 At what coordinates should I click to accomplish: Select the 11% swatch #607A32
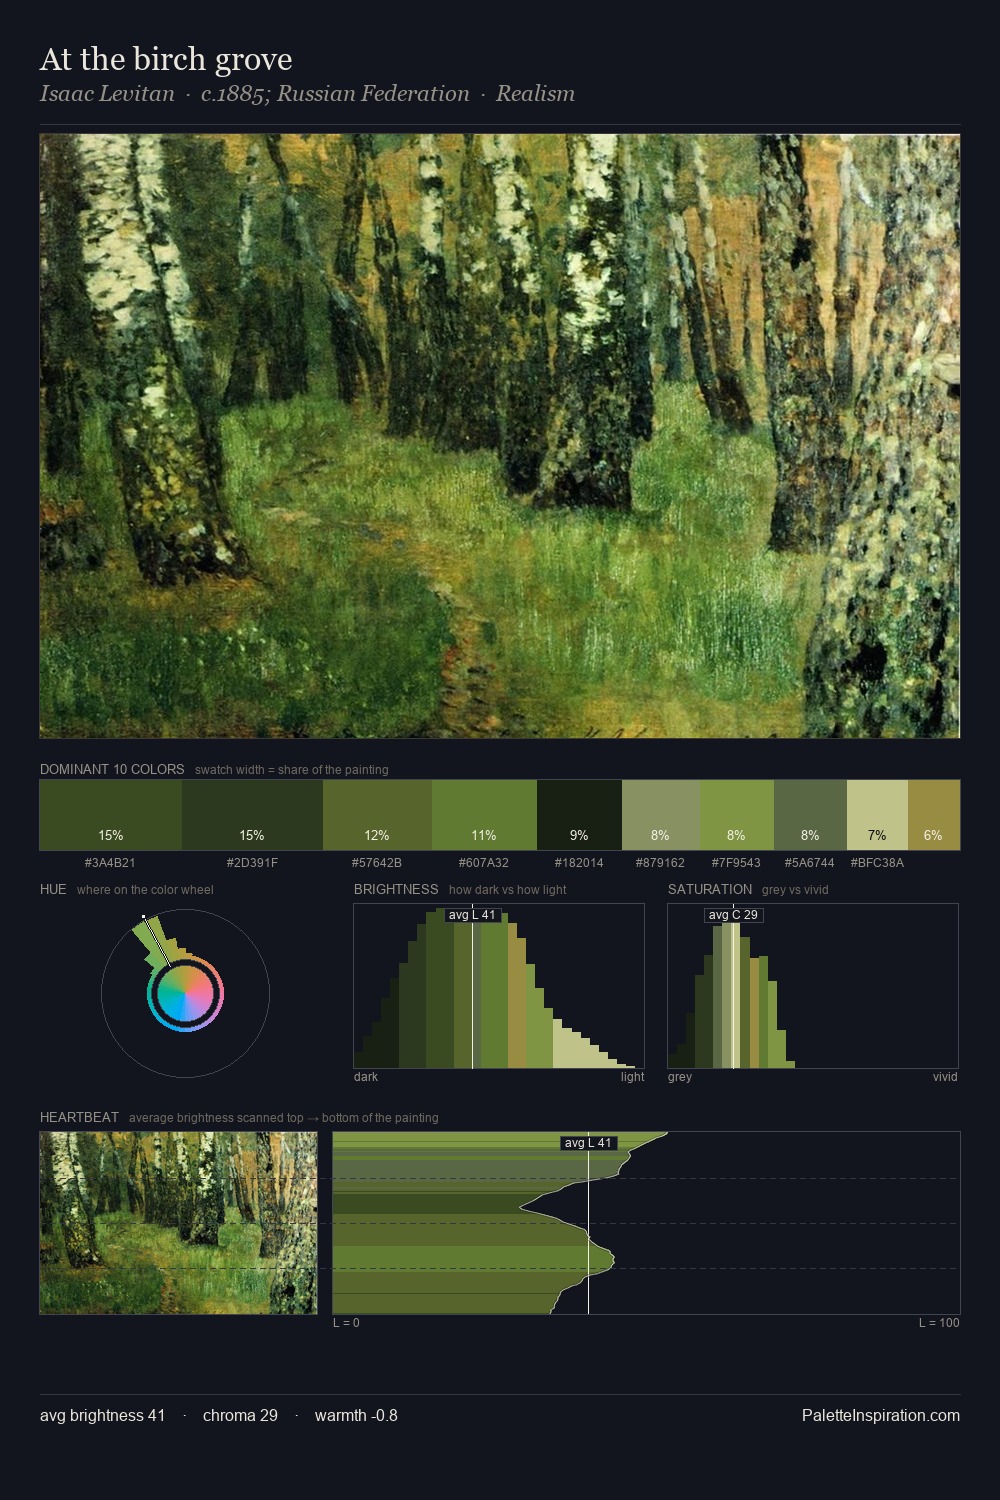(x=484, y=815)
